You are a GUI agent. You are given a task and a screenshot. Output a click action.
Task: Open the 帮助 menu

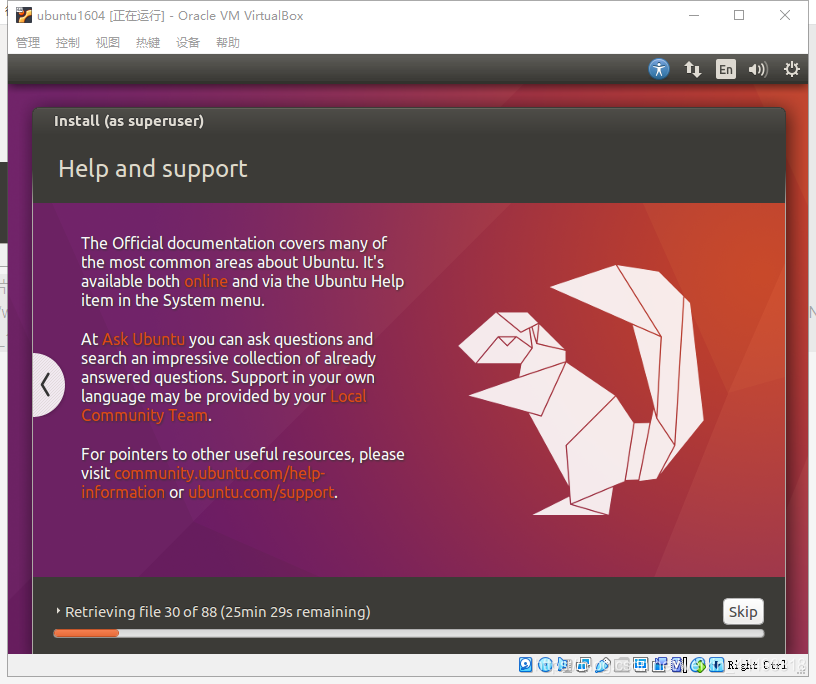228,42
